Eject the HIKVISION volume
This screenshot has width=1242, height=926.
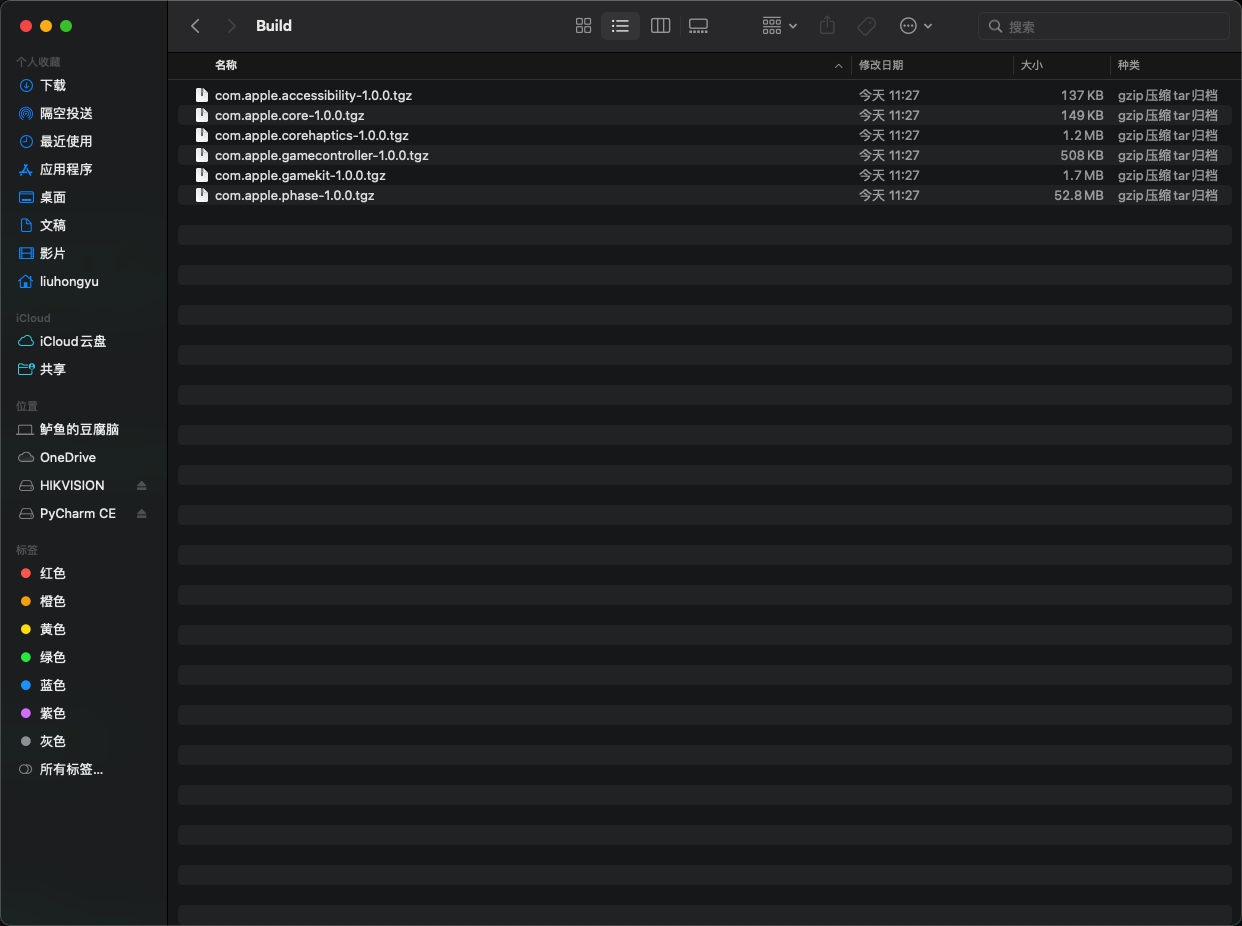141,486
